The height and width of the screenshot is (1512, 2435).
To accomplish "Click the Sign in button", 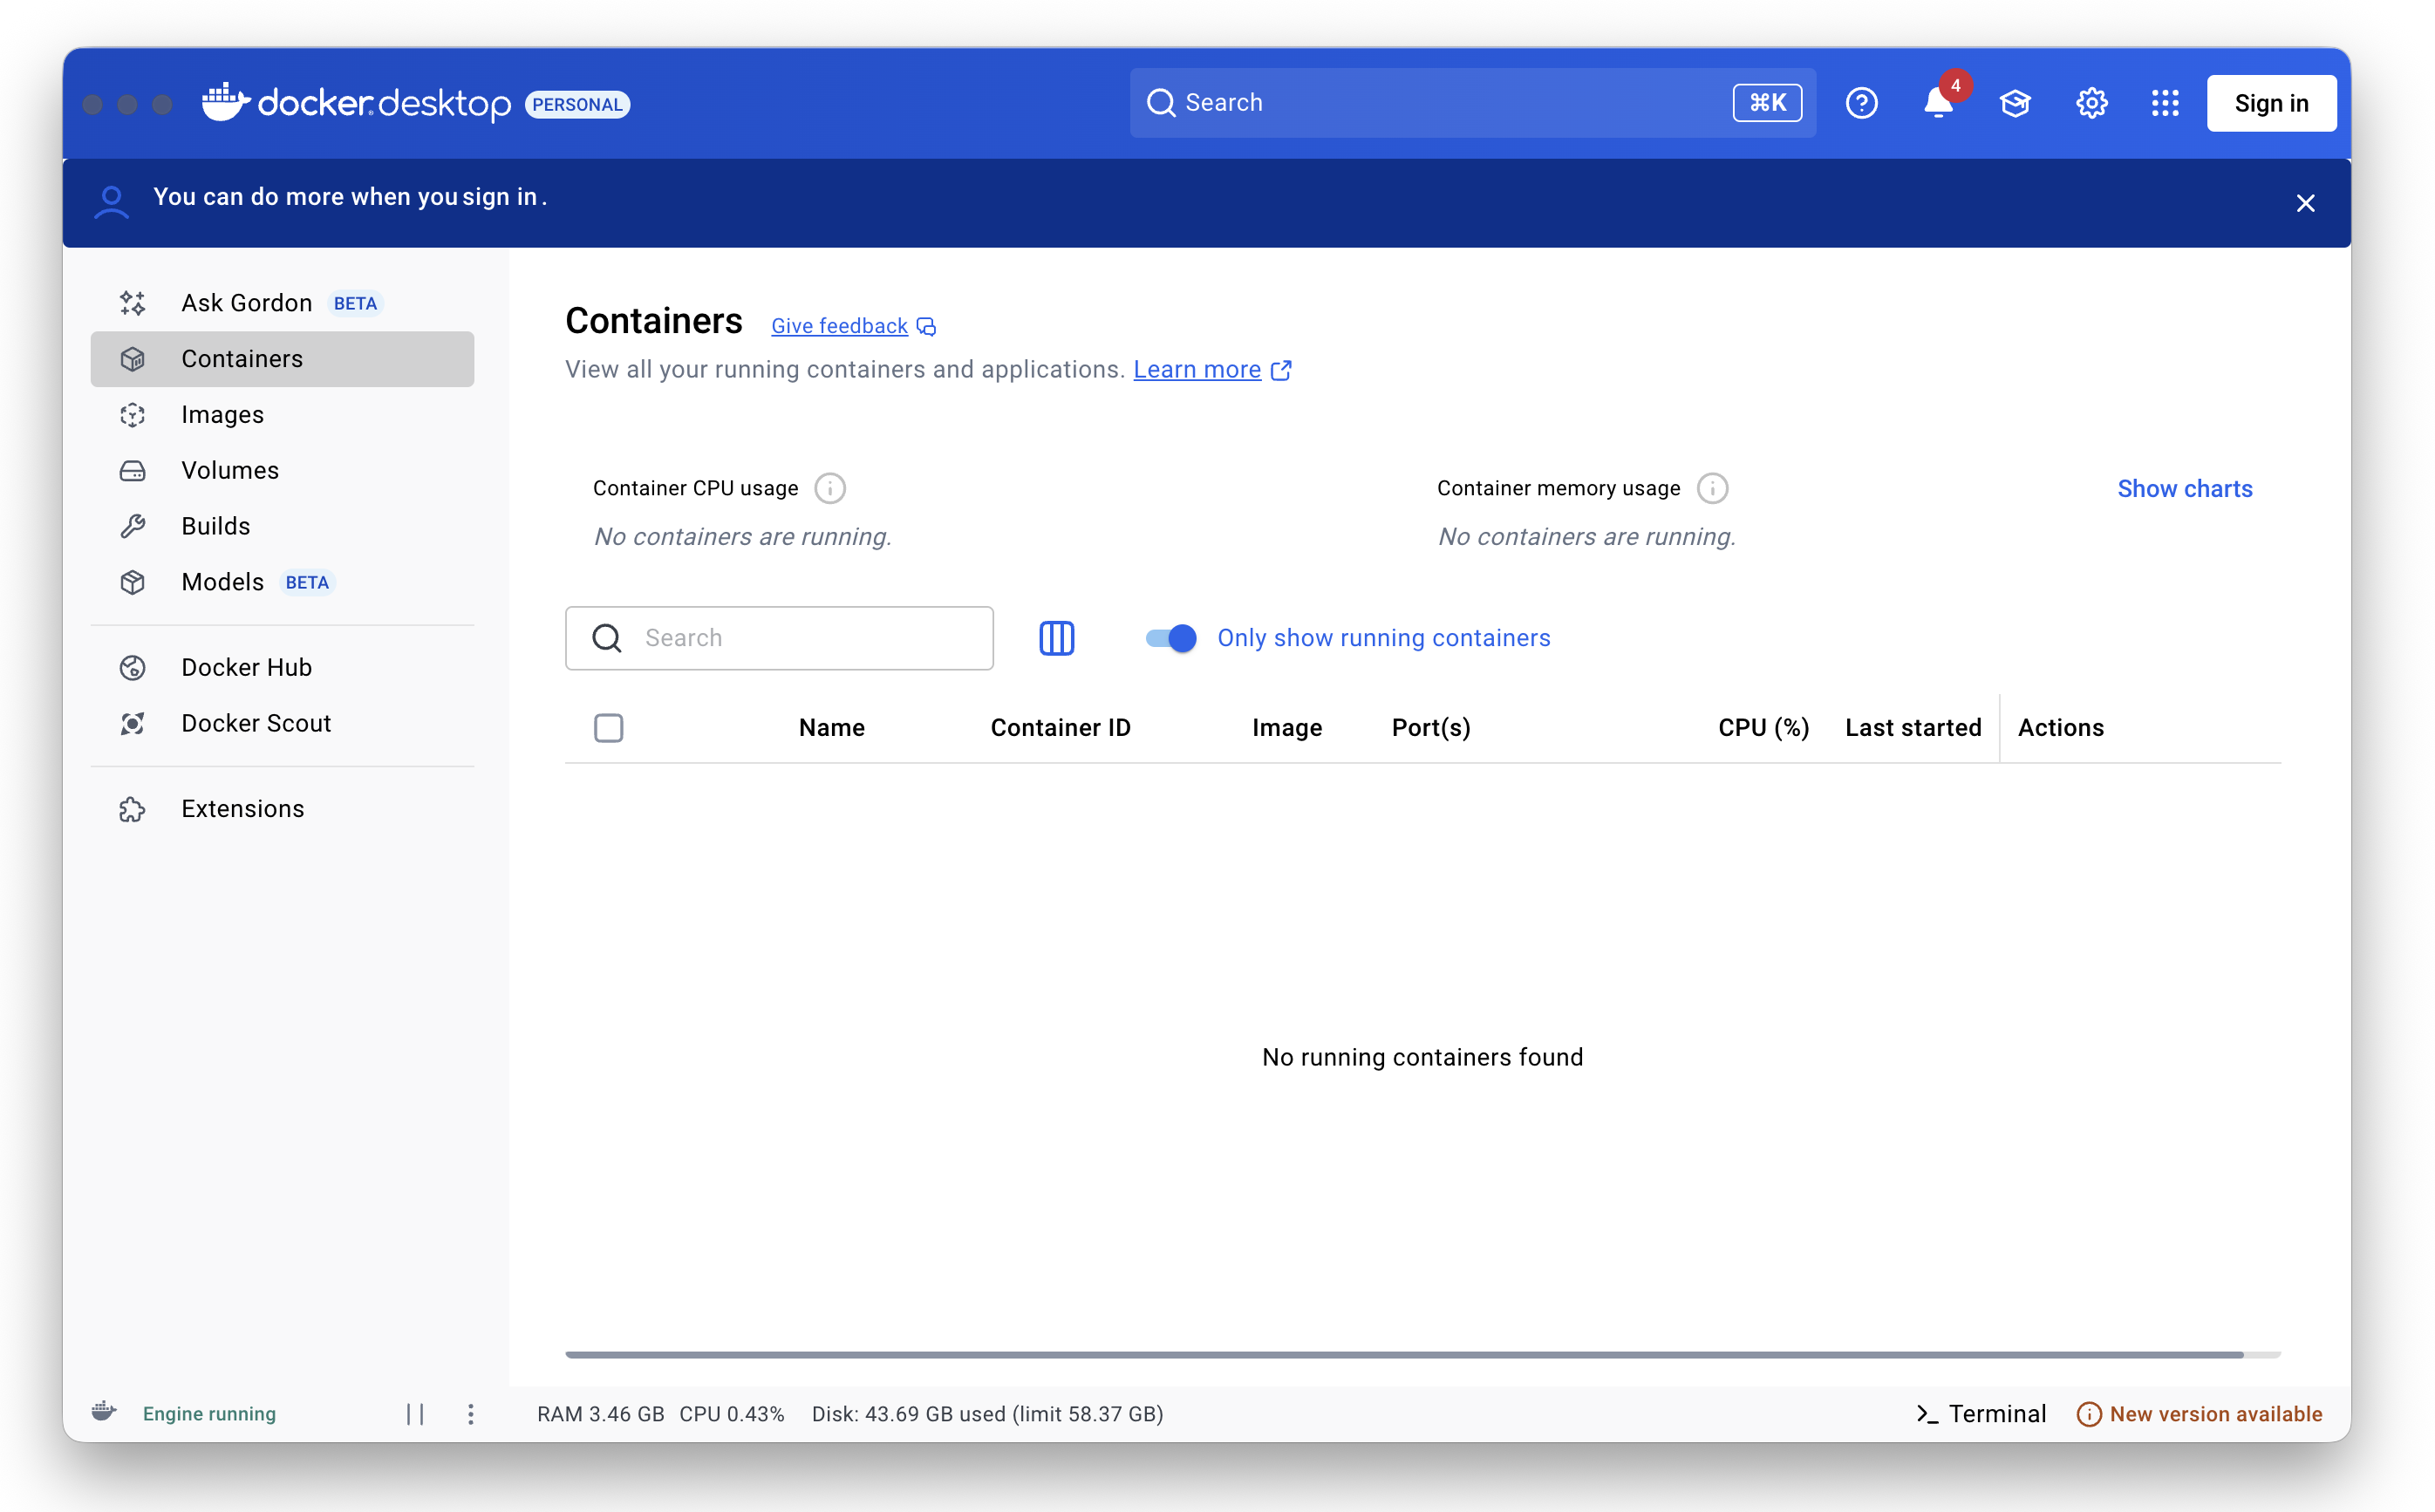I will coord(2271,102).
